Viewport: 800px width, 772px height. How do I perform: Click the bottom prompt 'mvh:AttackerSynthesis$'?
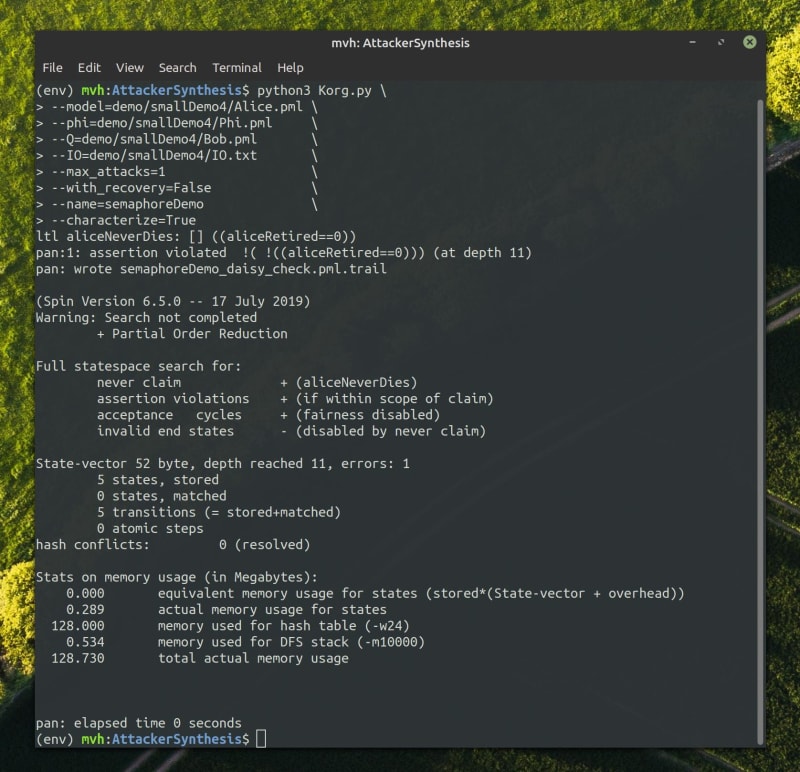tap(165, 740)
